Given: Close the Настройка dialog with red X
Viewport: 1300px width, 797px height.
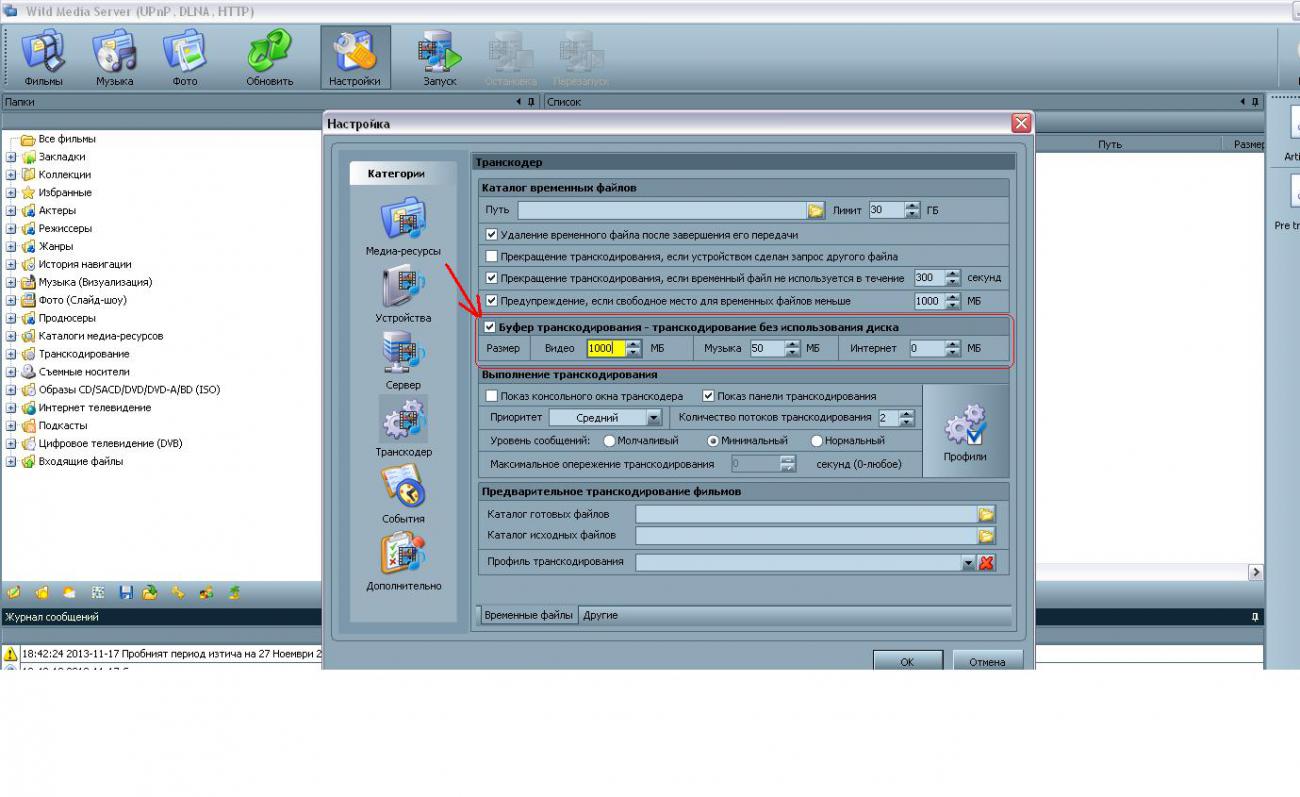Looking at the screenshot, I should tap(1020, 123).
